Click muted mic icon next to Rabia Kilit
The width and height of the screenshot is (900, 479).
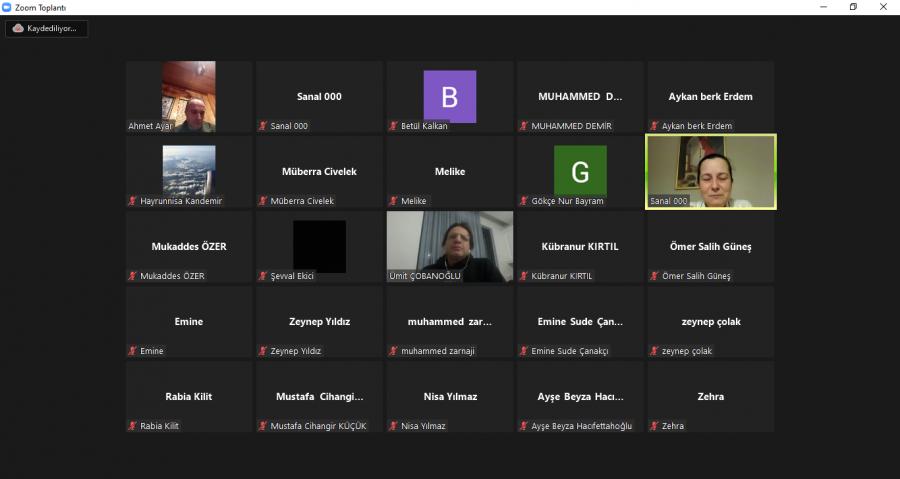point(132,426)
